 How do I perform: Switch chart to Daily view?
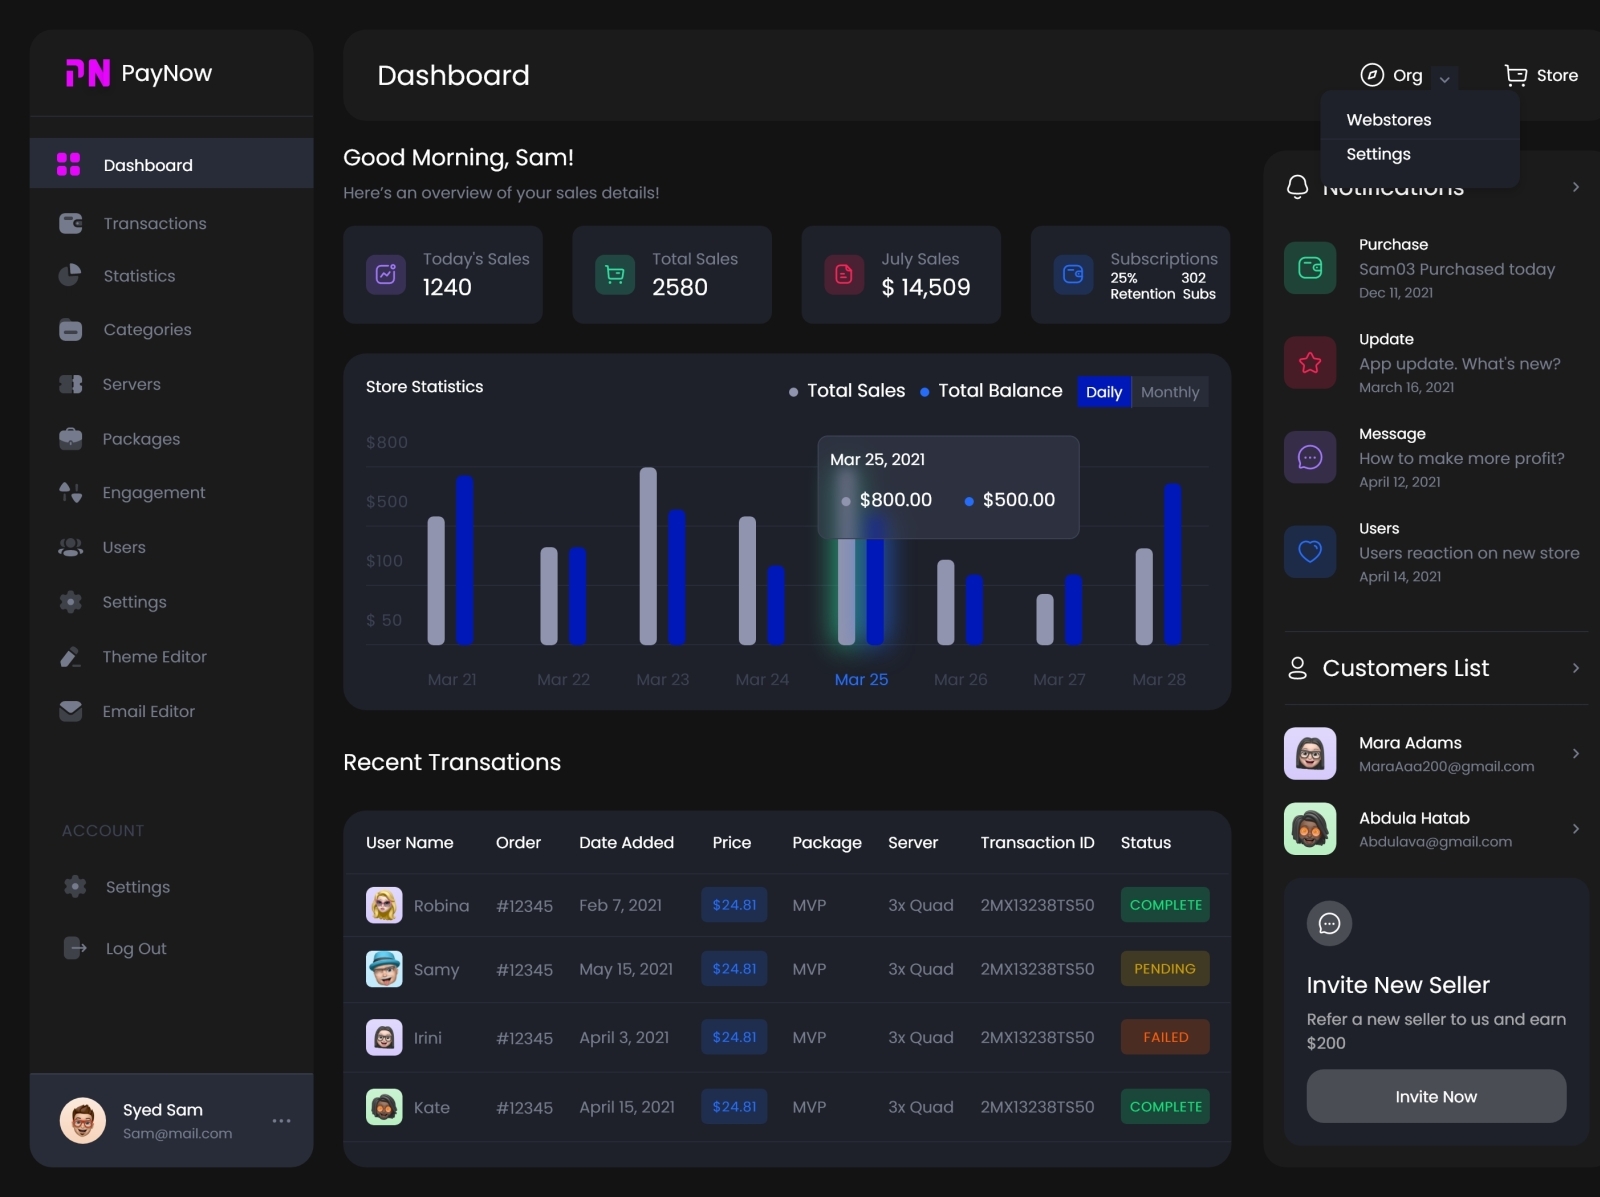[1104, 392]
